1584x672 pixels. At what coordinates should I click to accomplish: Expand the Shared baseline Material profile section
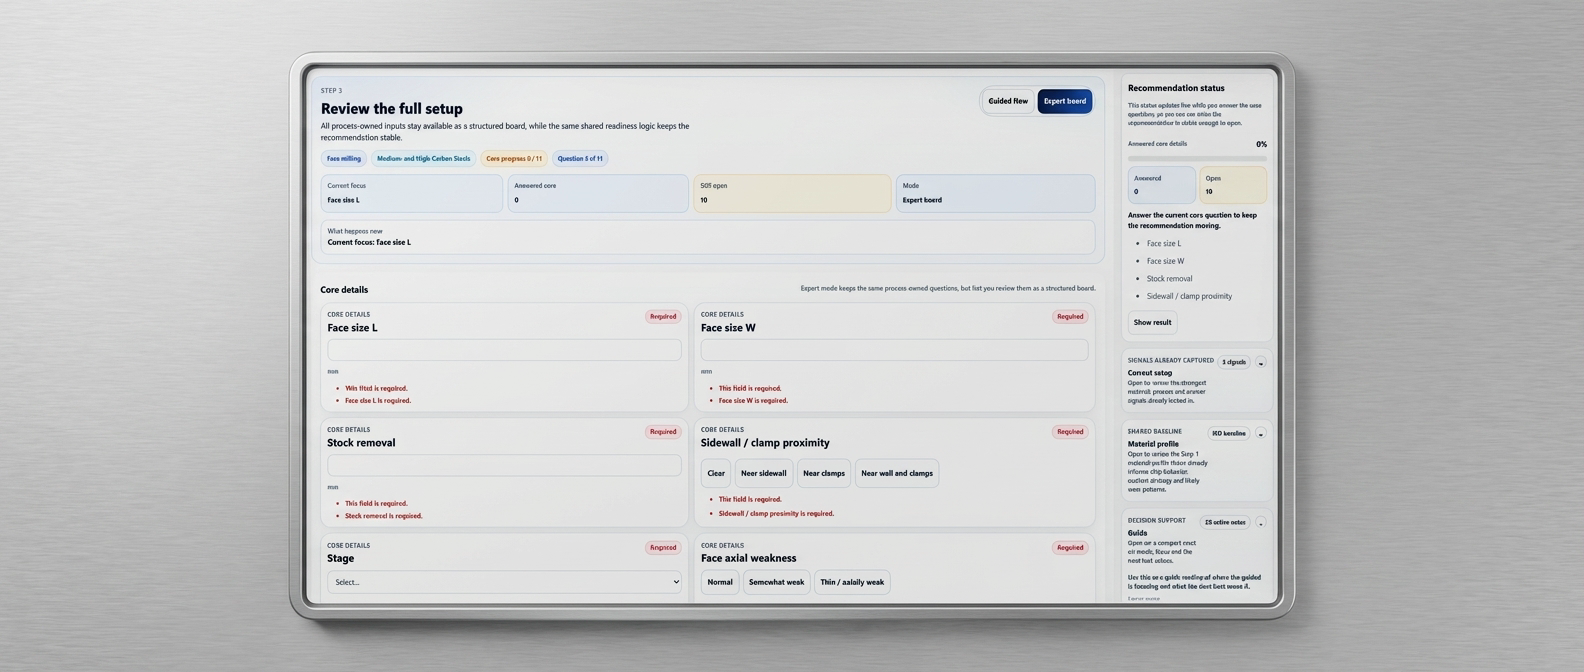1260,433
